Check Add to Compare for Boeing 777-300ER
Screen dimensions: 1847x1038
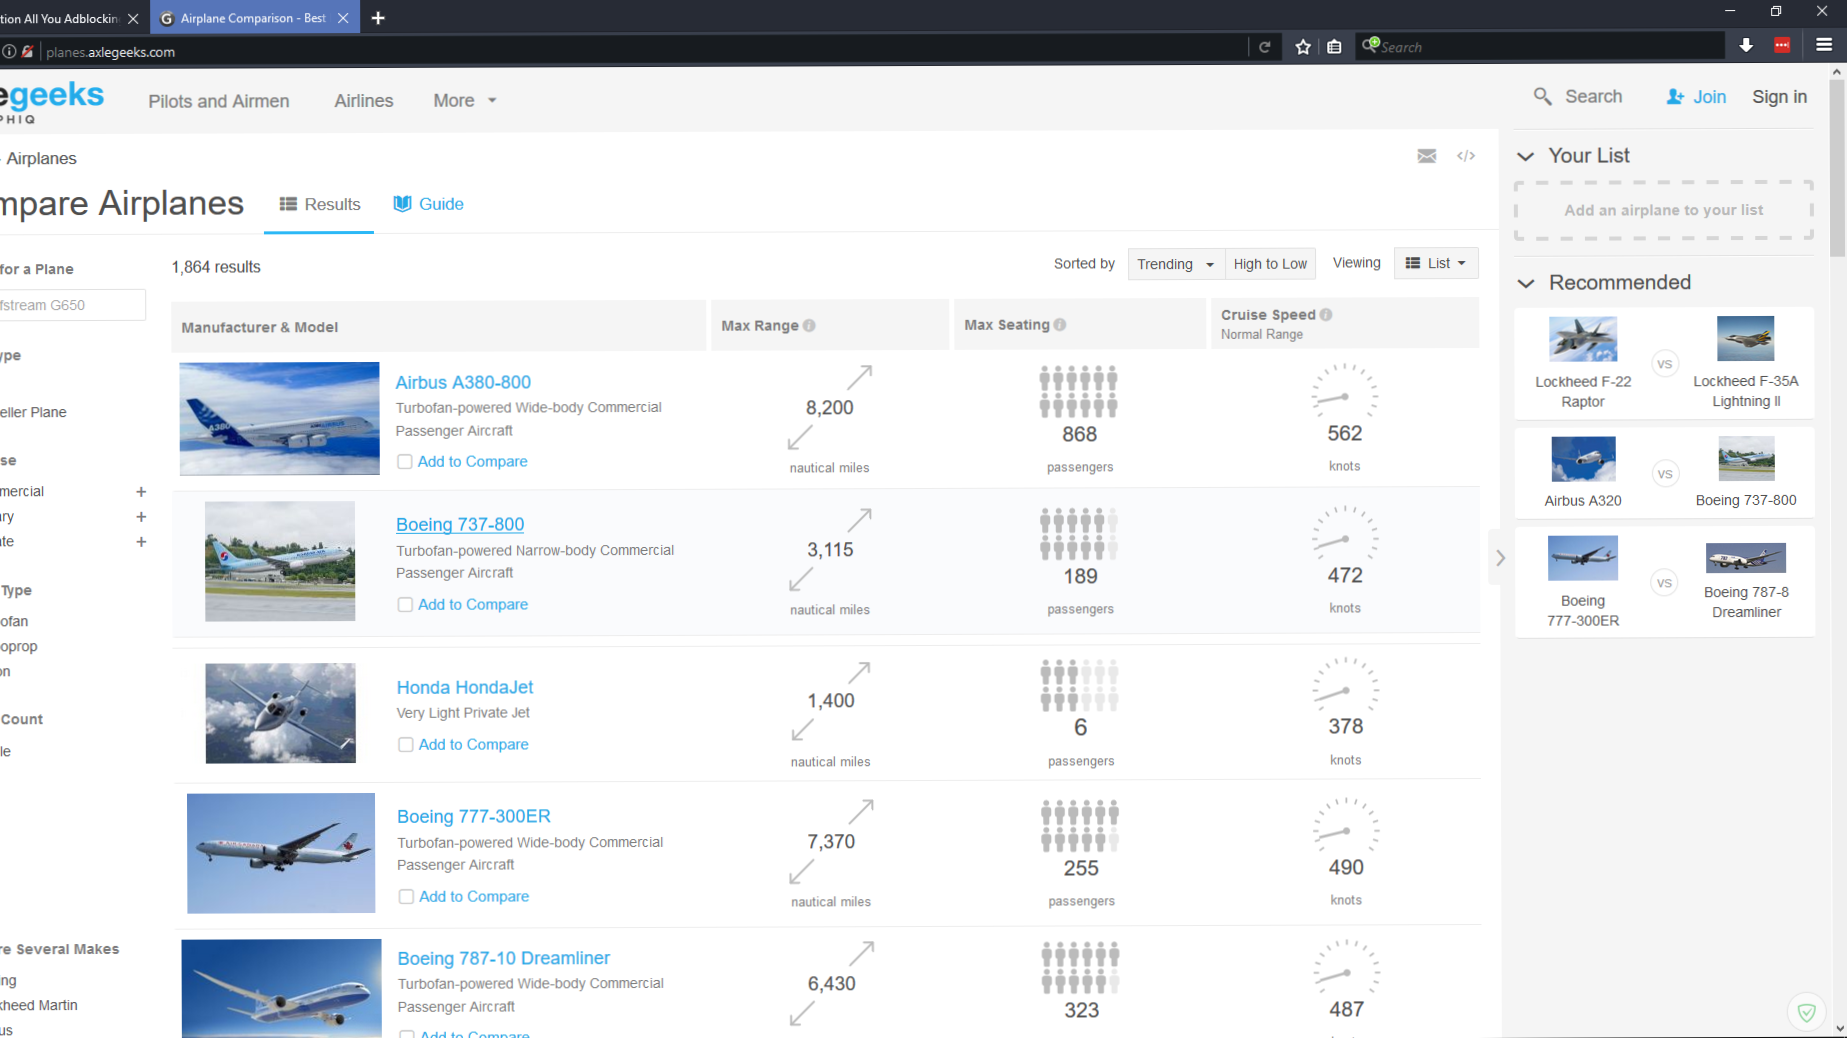point(406,897)
